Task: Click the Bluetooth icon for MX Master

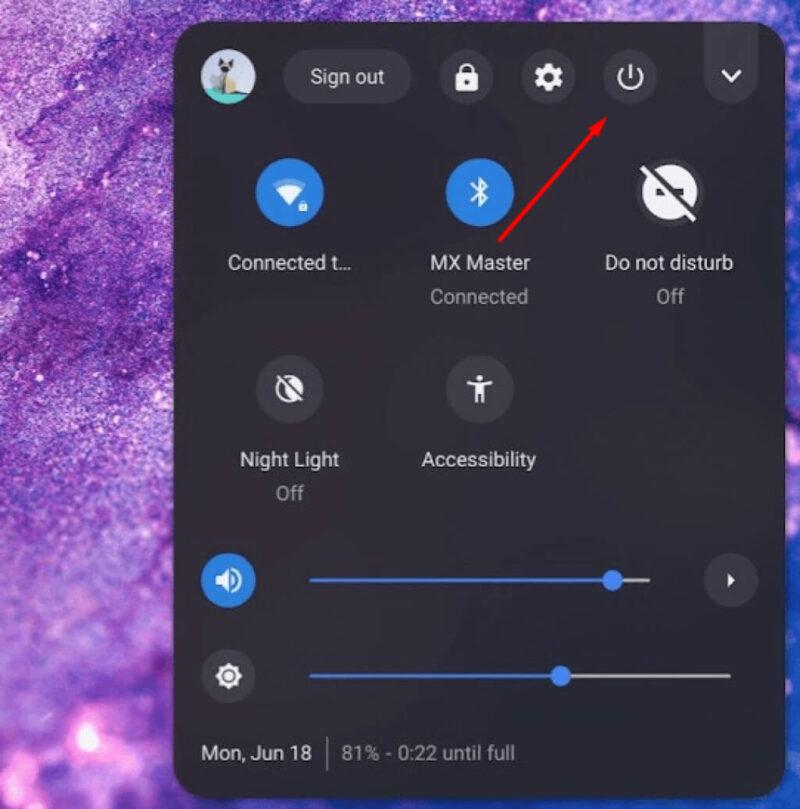Action: coord(479,192)
